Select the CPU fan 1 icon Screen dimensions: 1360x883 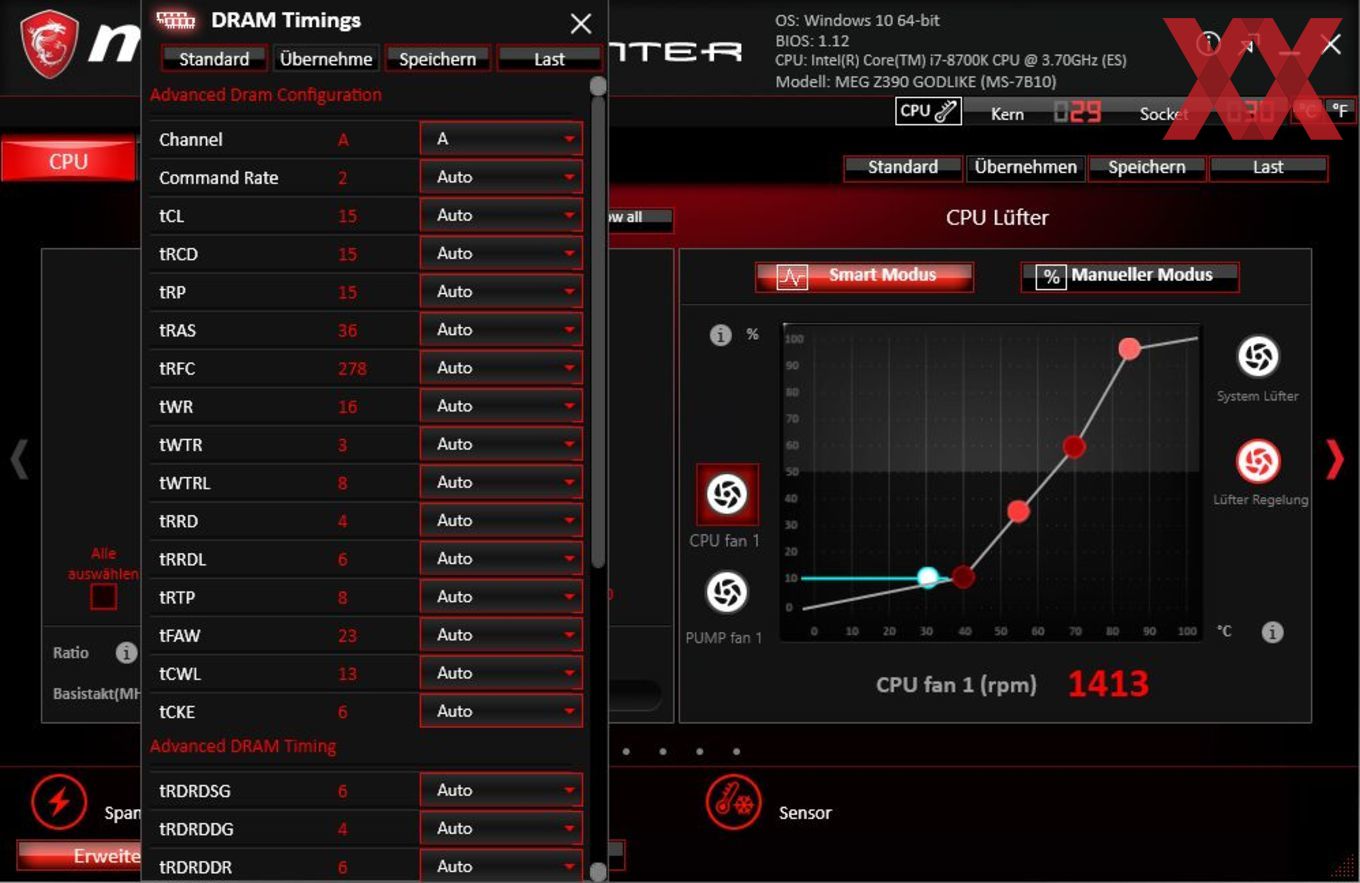(x=727, y=494)
